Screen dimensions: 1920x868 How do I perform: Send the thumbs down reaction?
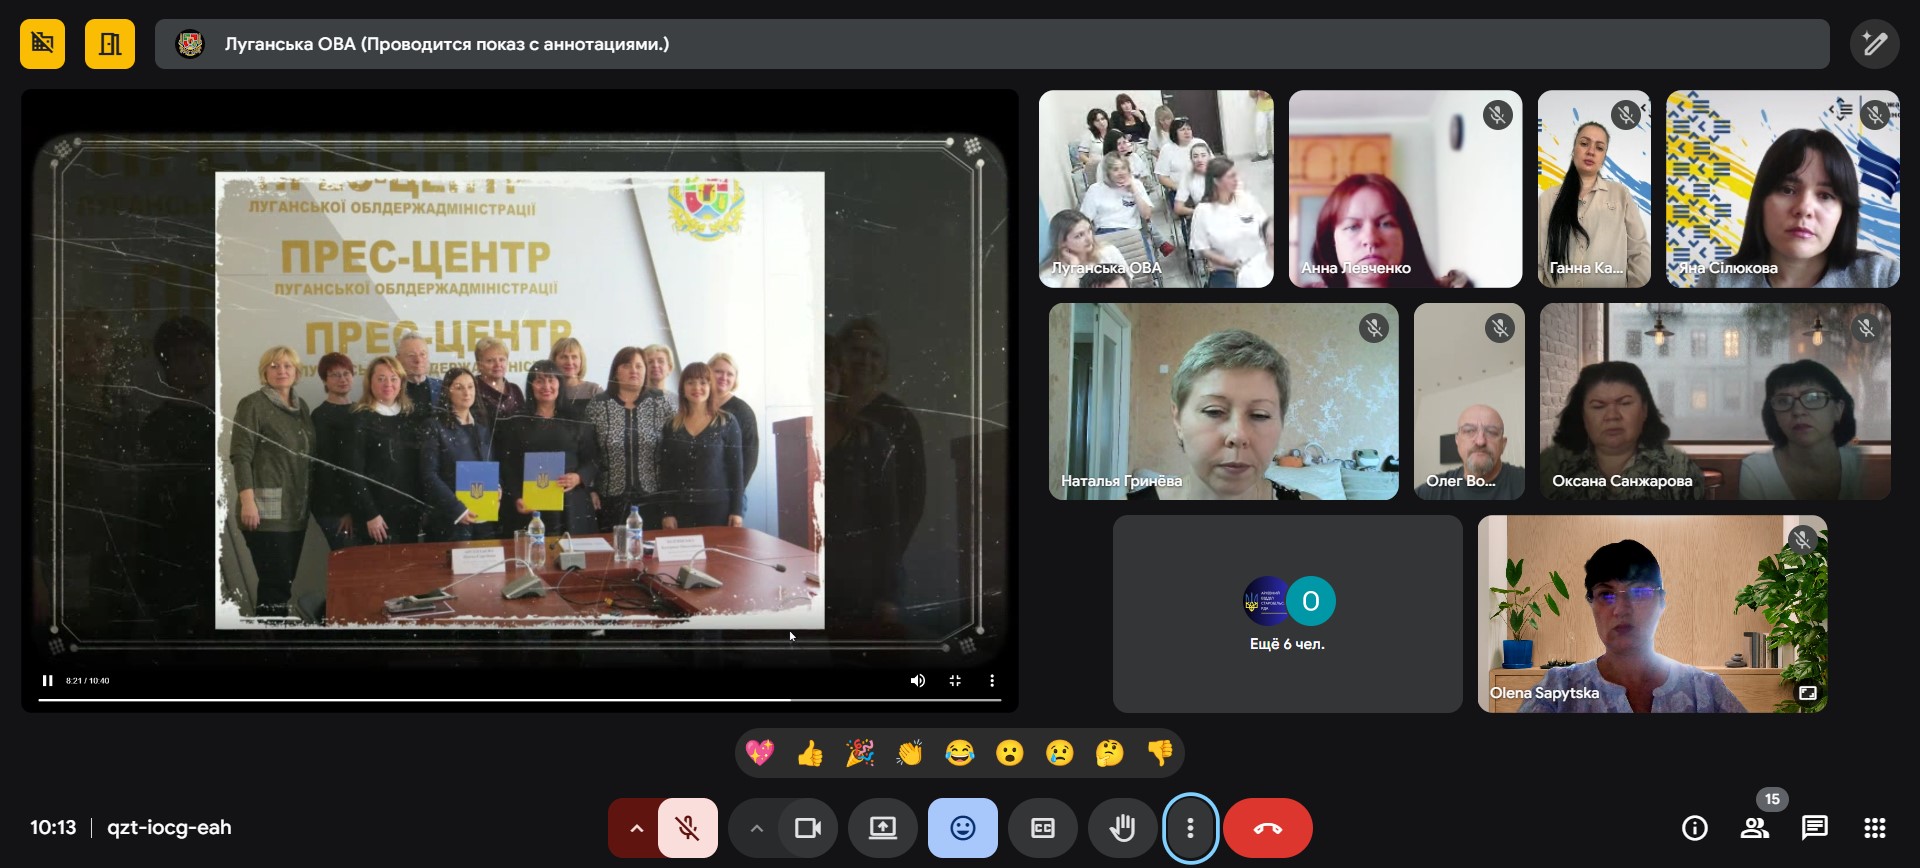(1160, 753)
